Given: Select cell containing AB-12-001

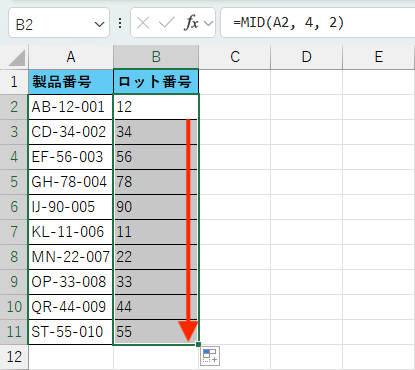Looking at the screenshot, I should [x=71, y=107].
